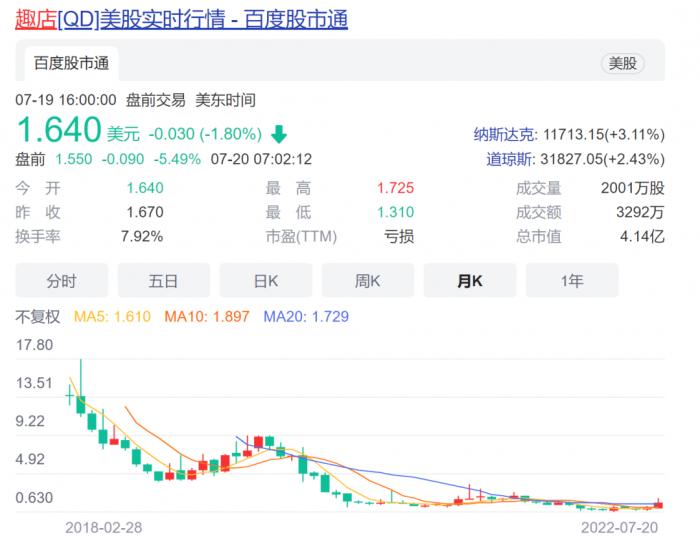Image resolution: width=700 pixels, height=541 pixels.
Task: Click the 市盈(TTM) value 亏损
Action: pos(399,236)
